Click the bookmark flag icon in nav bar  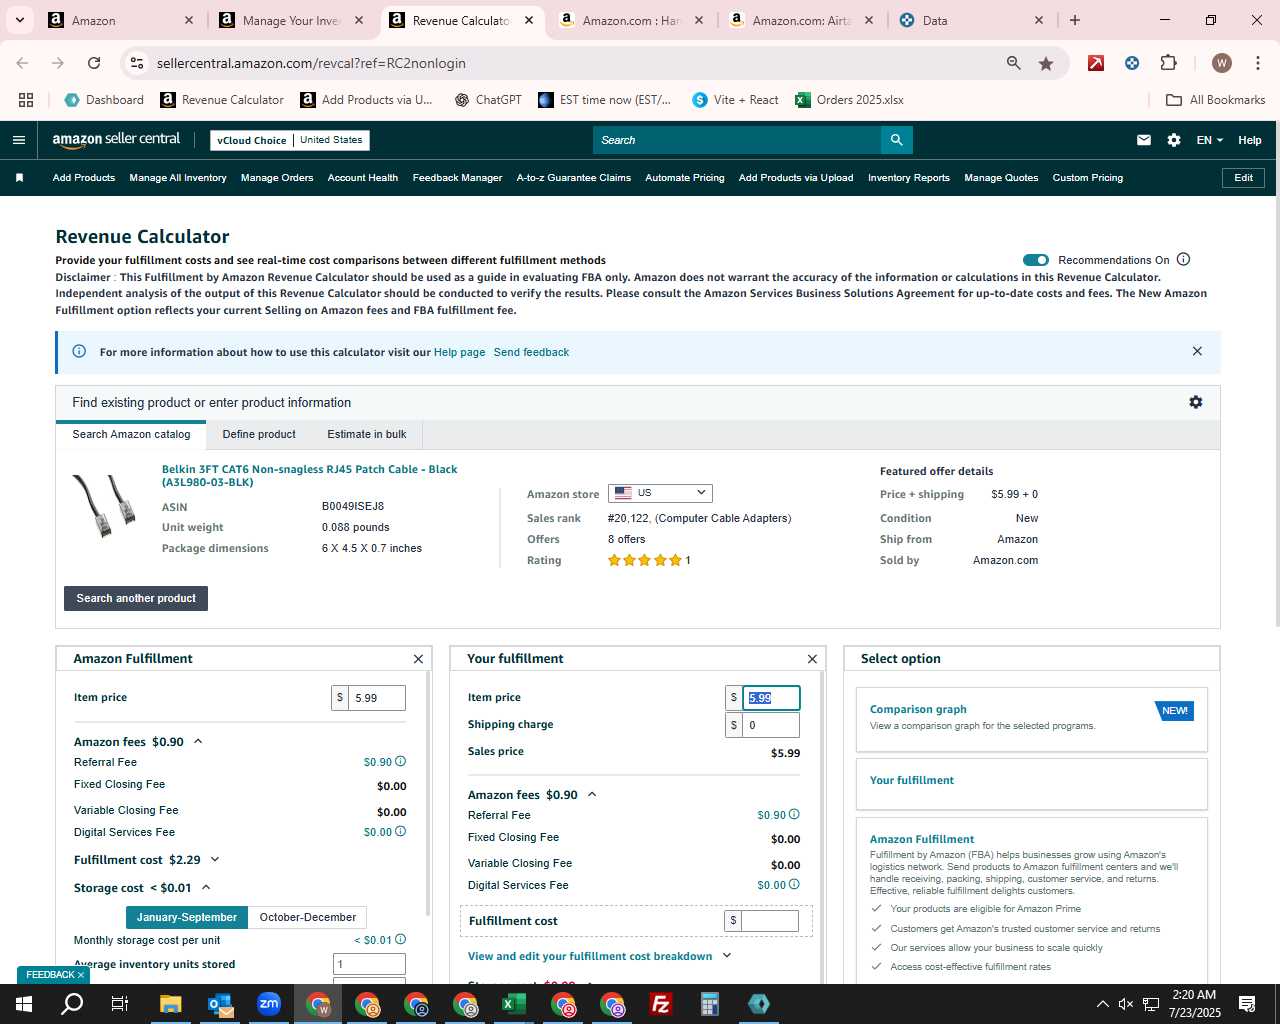pyautogui.click(x=19, y=178)
